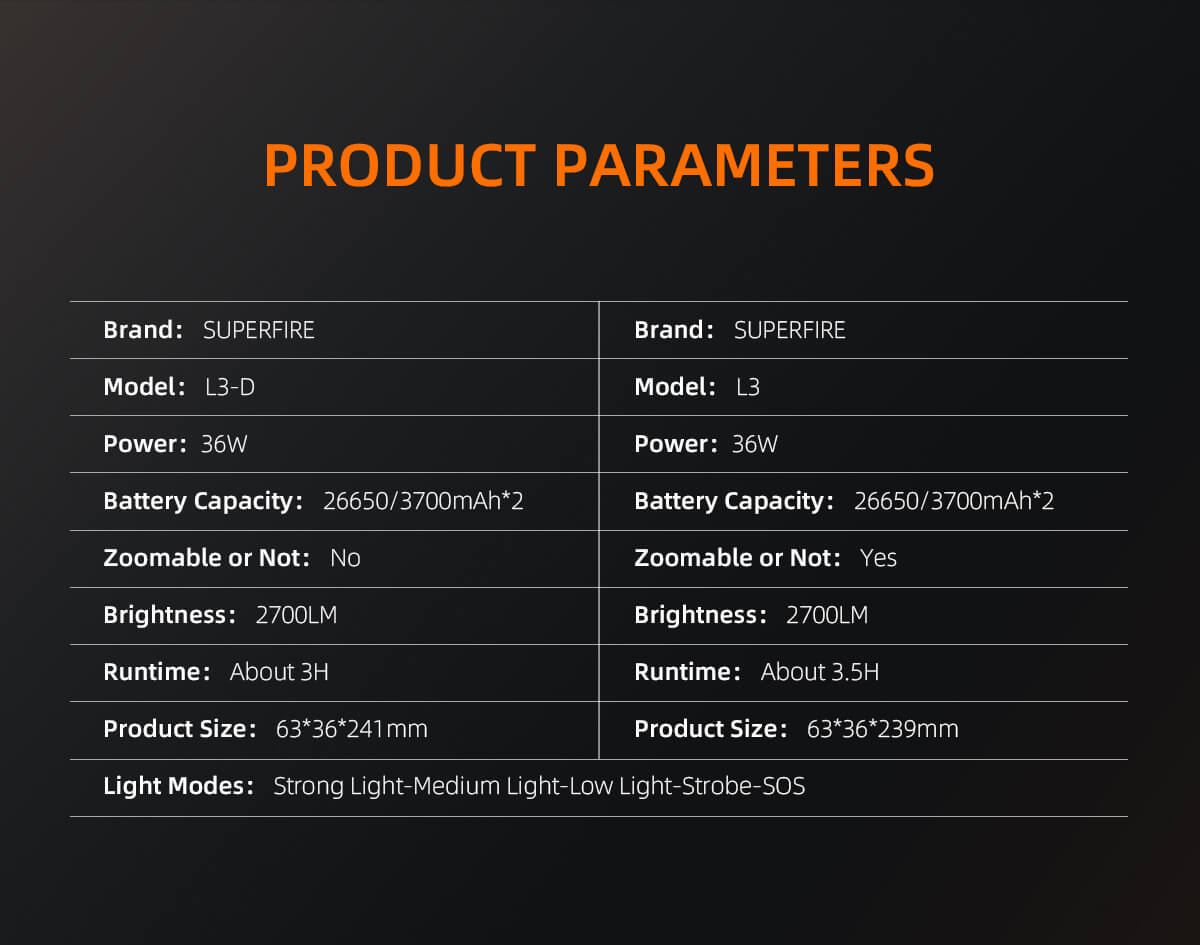Click the 63*36*241mm product size
Screen dimensions: 1200x945
click(x=351, y=729)
